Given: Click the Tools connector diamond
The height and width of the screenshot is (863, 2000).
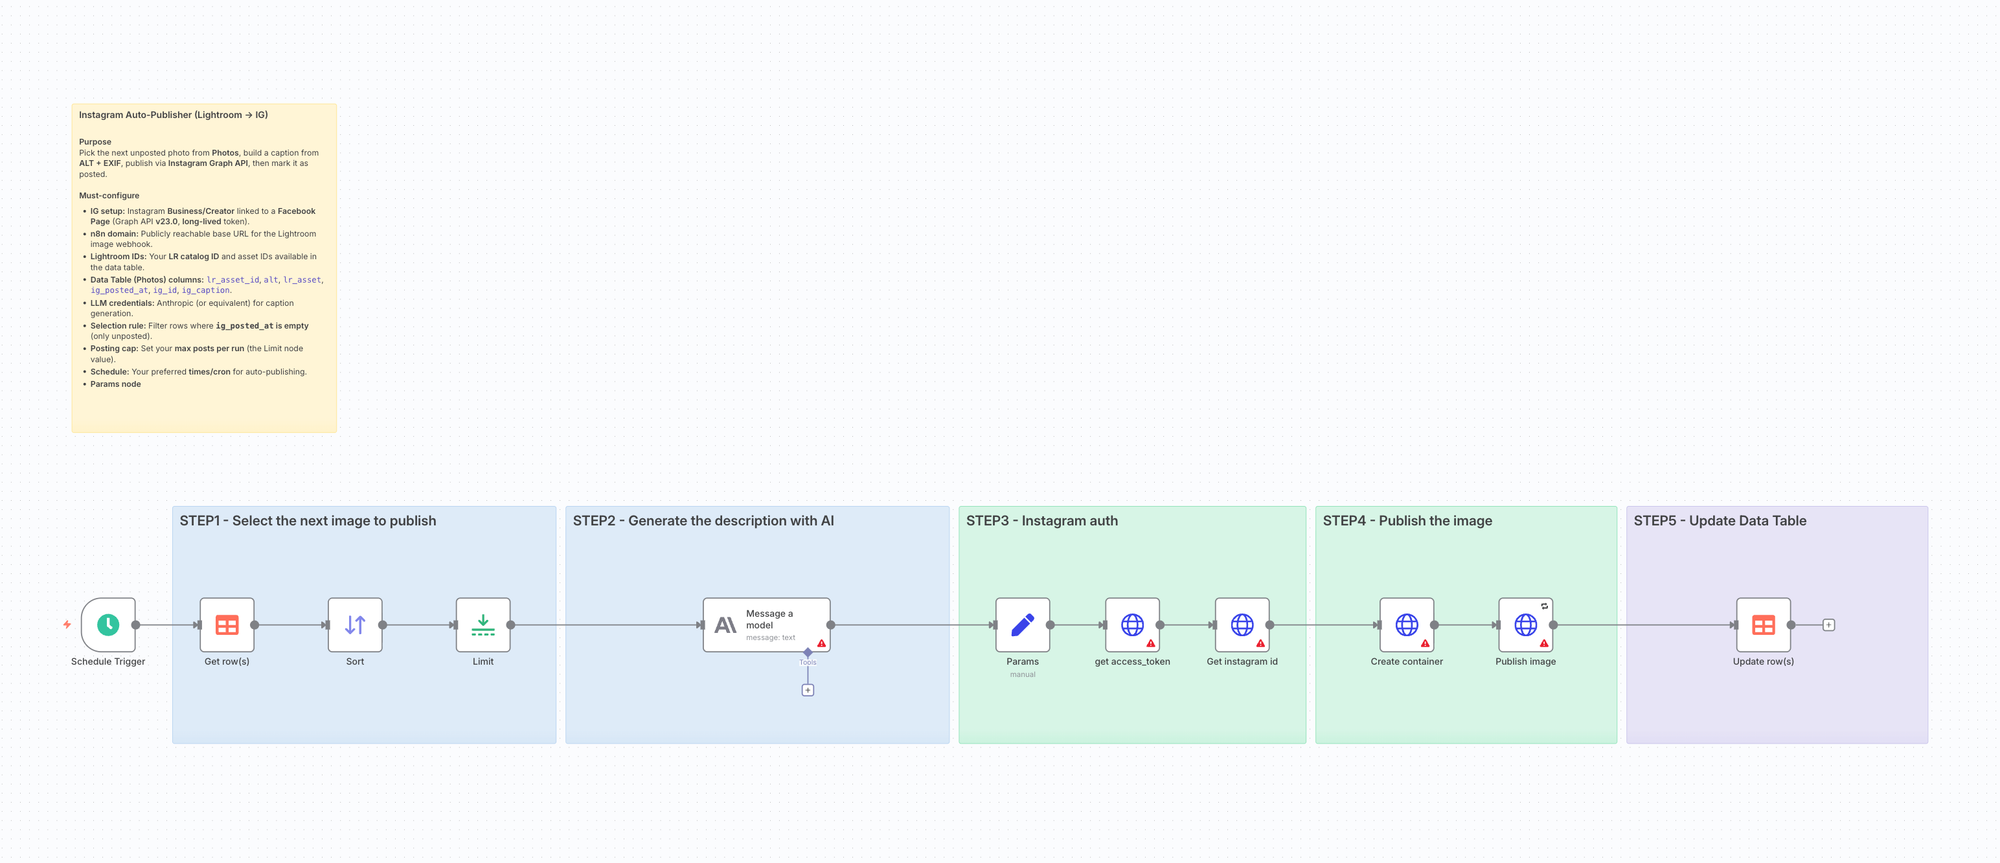Looking at the screenshot, I should [x=808, y=653].
